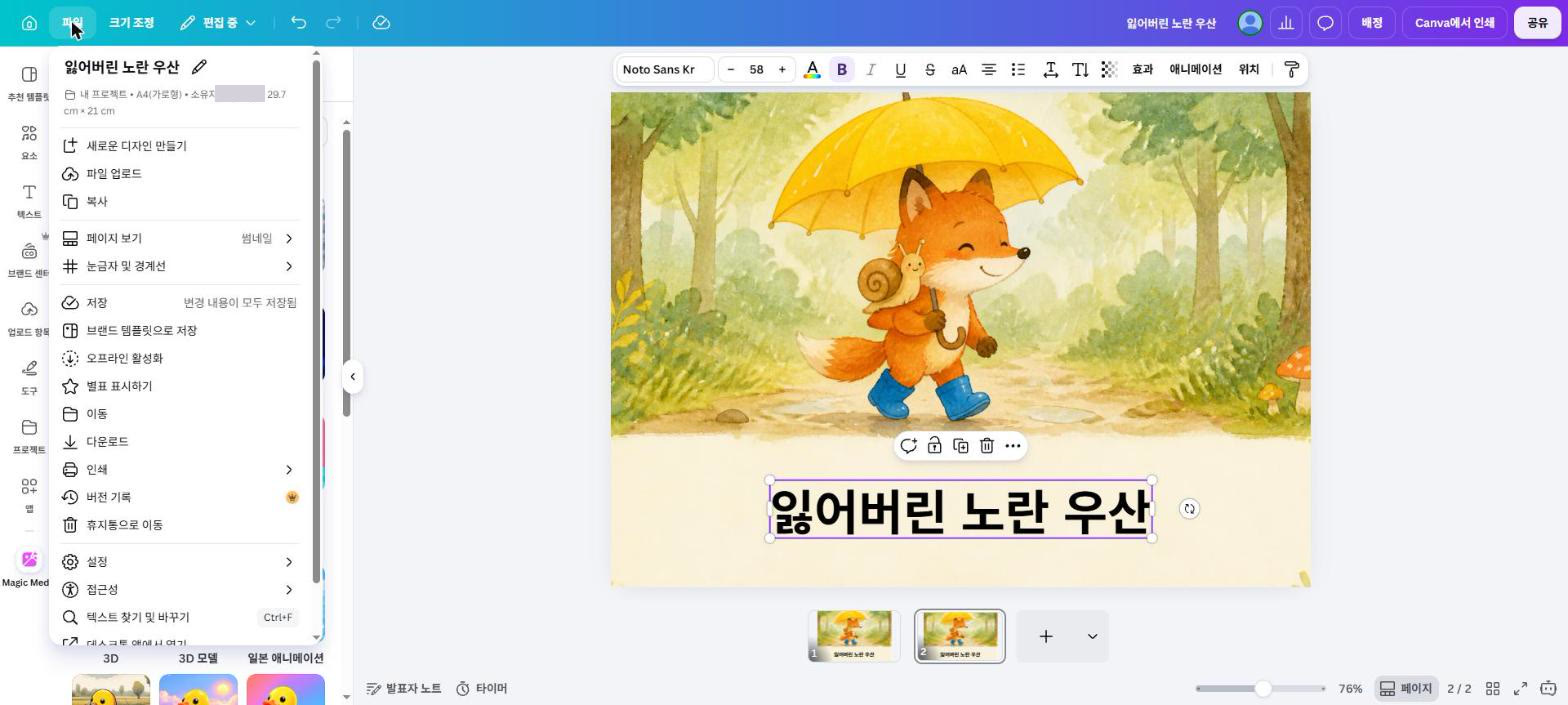1568x705 pixels.
Task: Close the 파일 menu
Action: pos(72,22)
